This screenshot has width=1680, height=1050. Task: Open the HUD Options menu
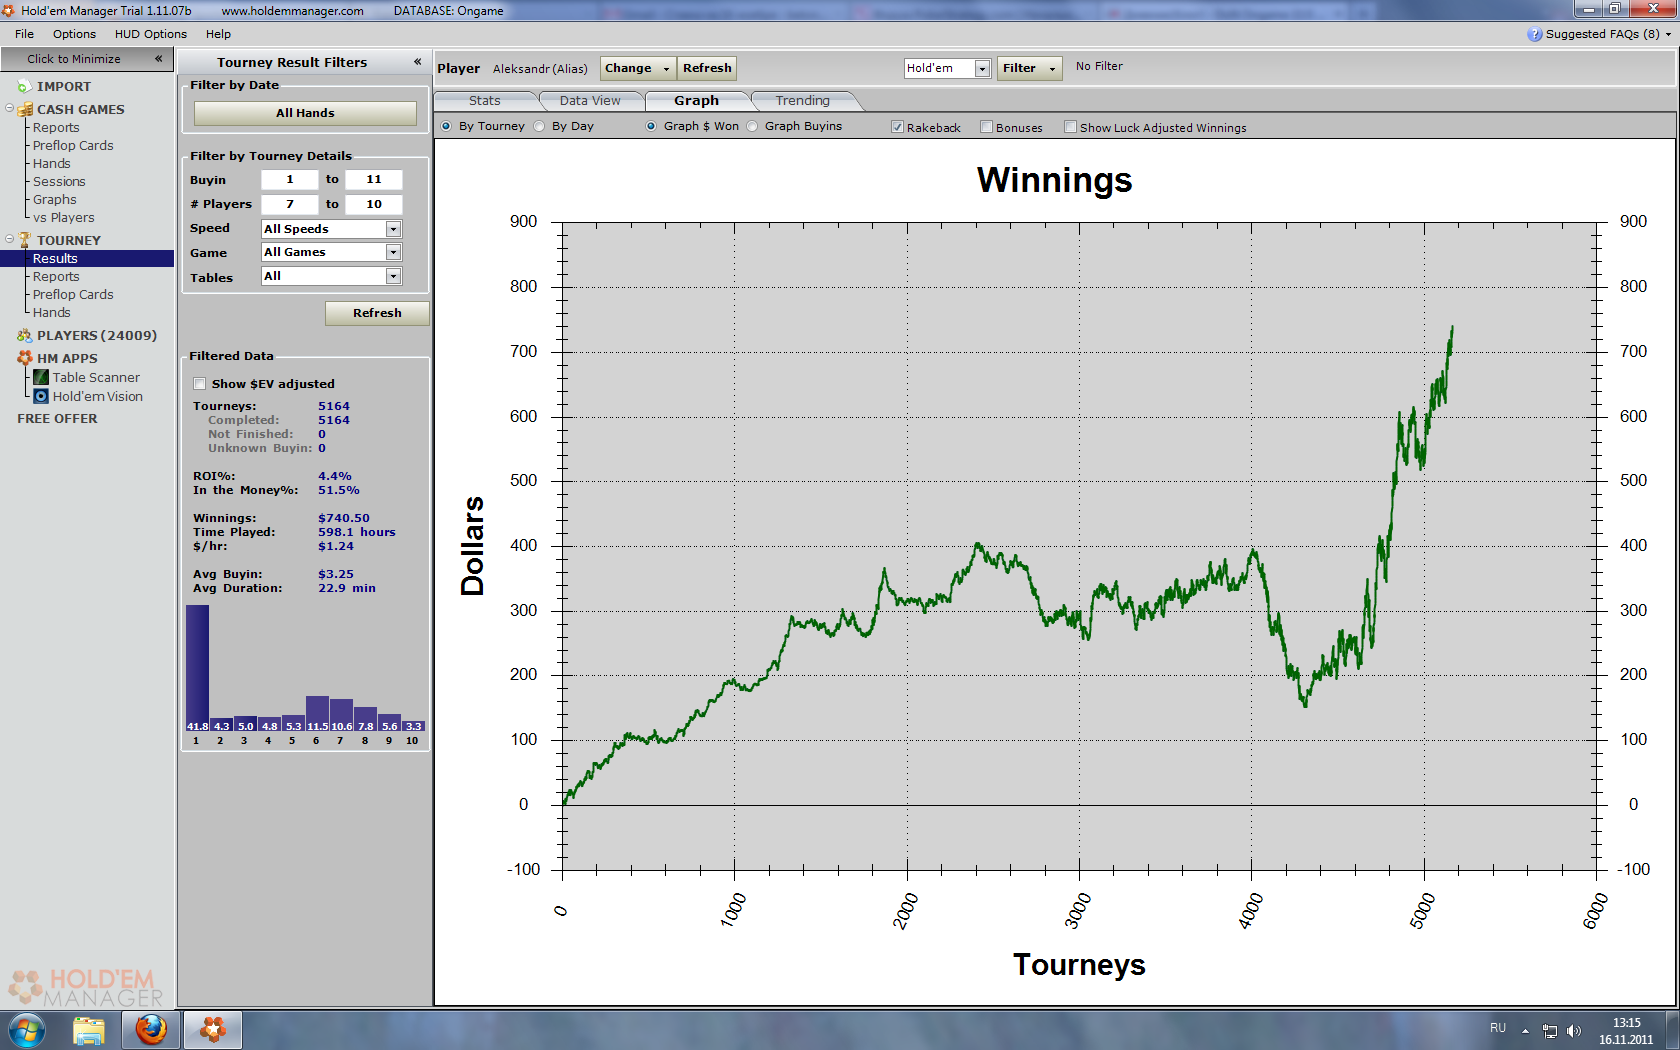(150, 34)
